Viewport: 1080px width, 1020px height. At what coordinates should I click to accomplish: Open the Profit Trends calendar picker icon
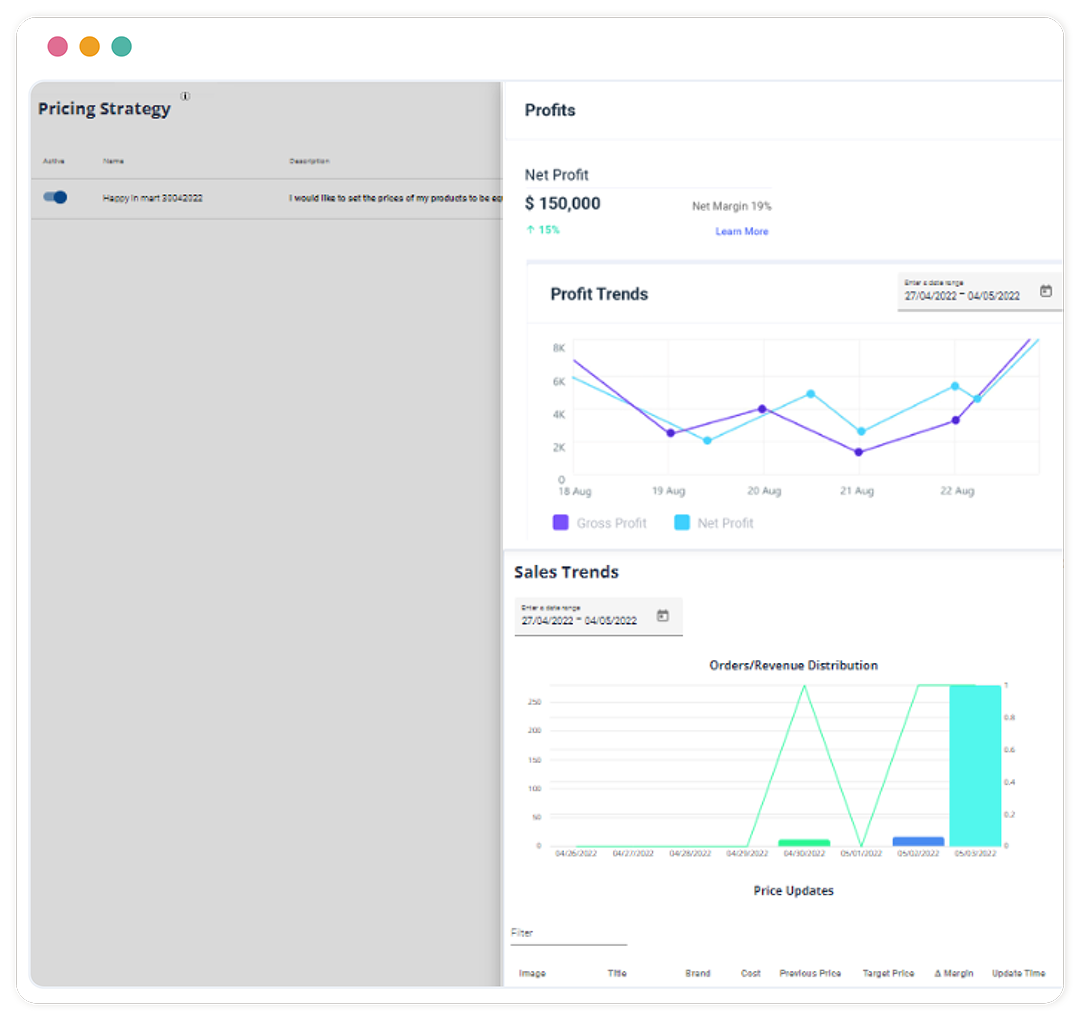point(1046,291)
